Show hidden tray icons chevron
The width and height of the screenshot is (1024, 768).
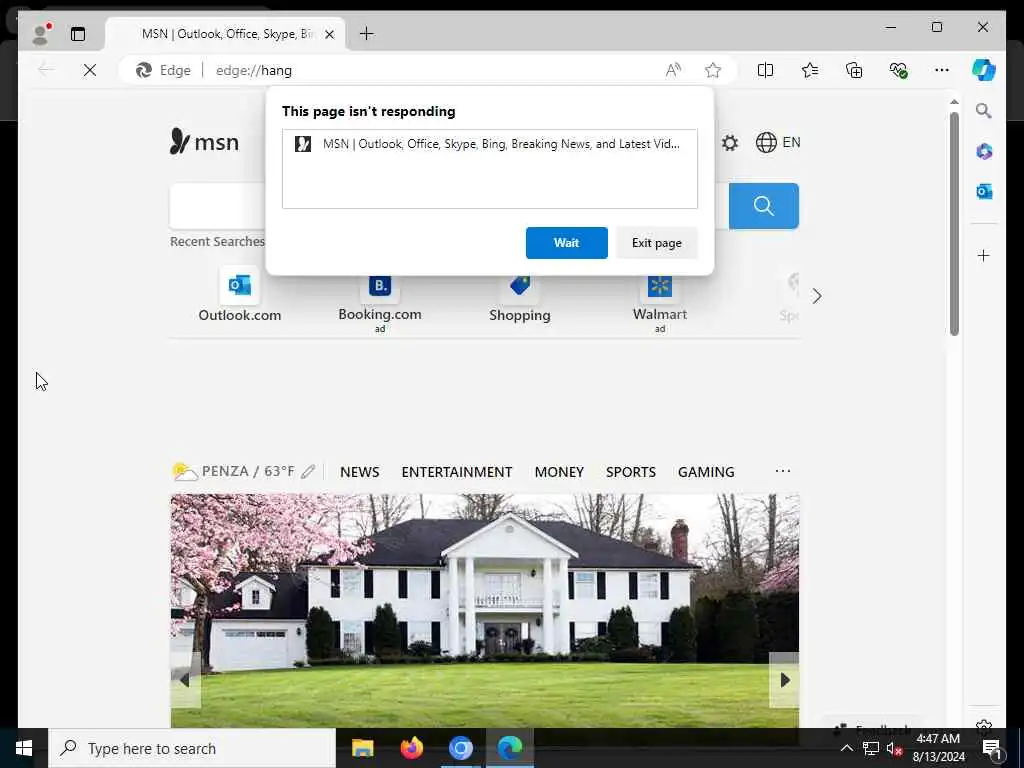tap(846, 748)
